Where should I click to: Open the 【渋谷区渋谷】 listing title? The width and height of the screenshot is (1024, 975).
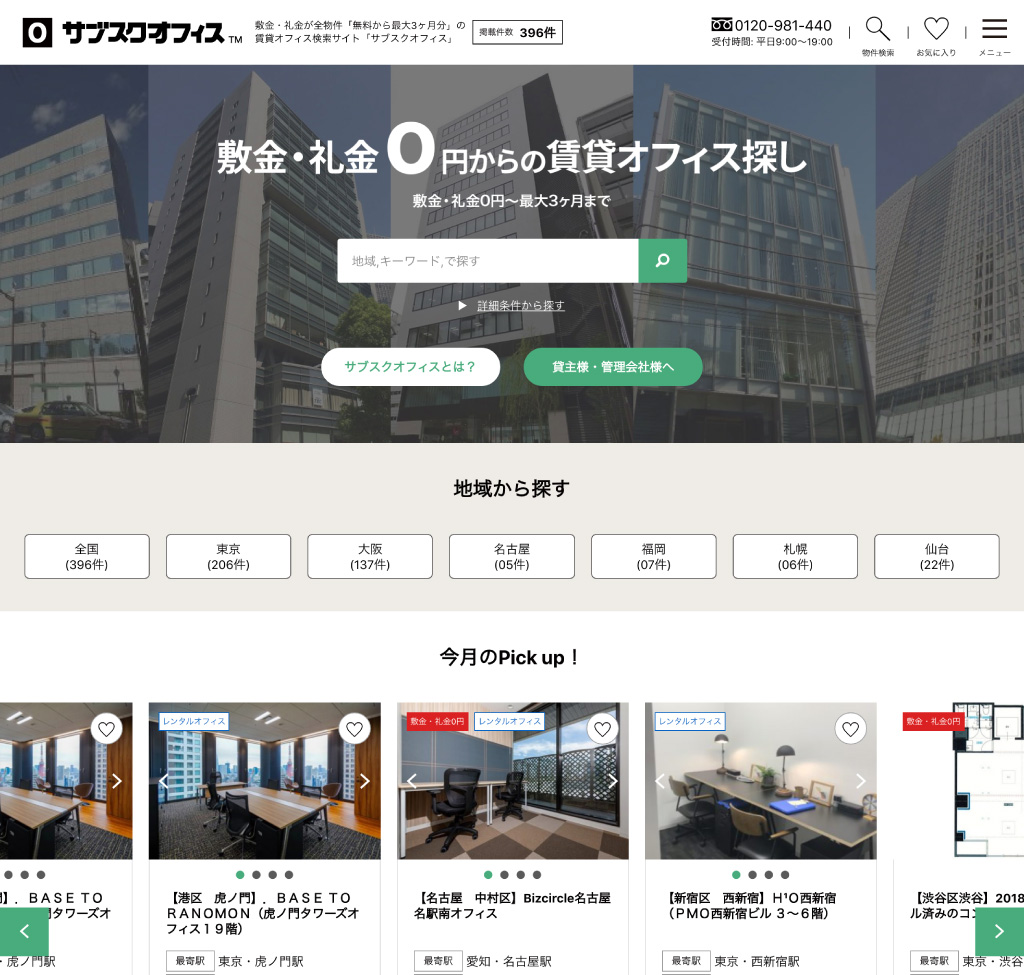(967, 906)
